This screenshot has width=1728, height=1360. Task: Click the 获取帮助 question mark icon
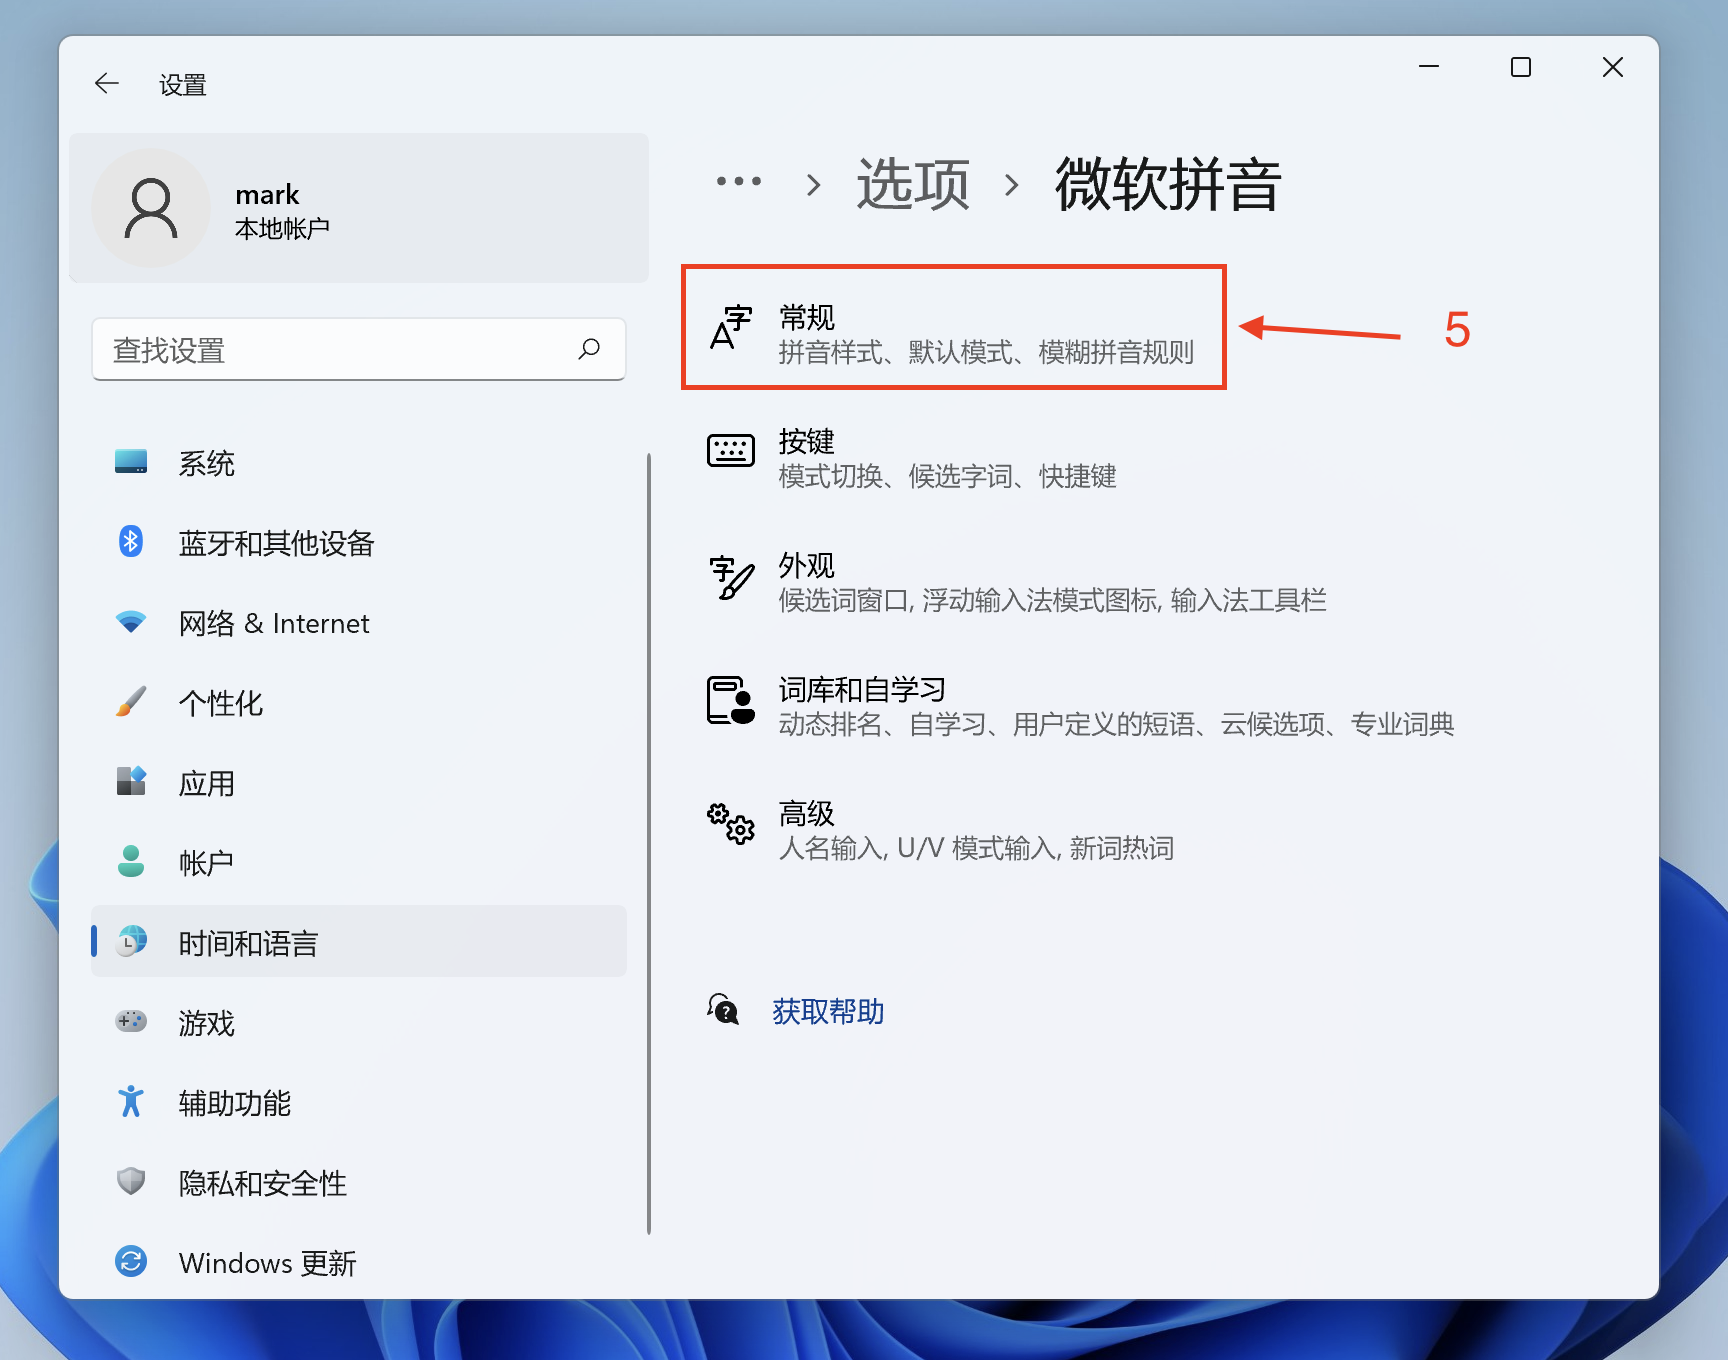(723, 1011)
